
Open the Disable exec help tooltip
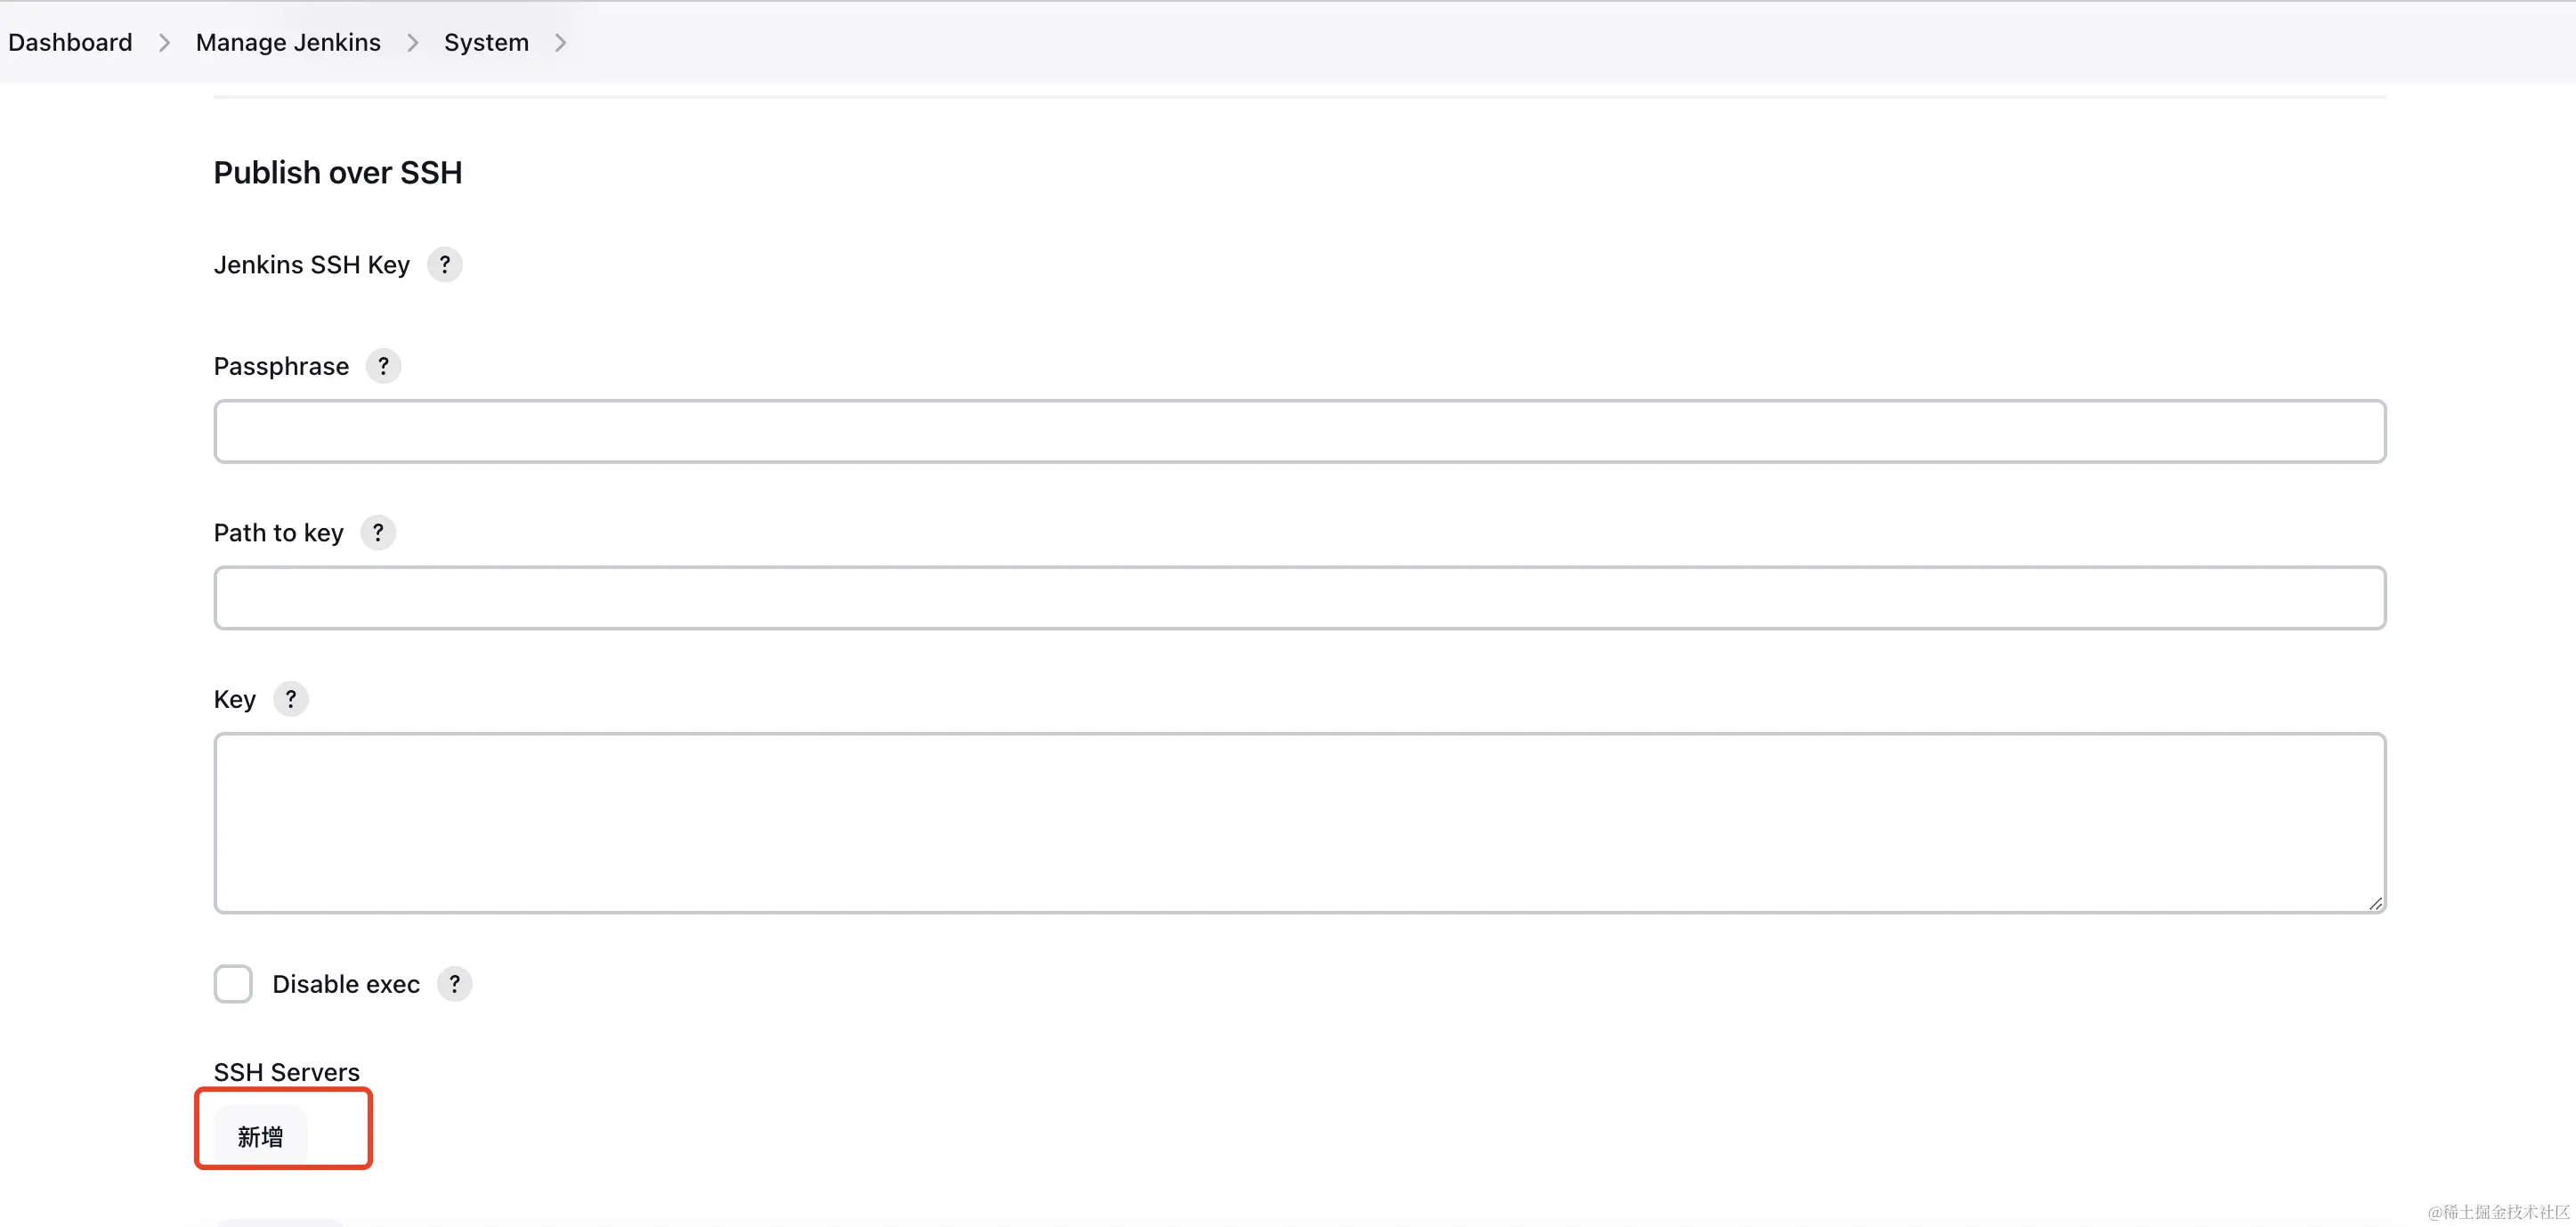click(x=454, y=984)
